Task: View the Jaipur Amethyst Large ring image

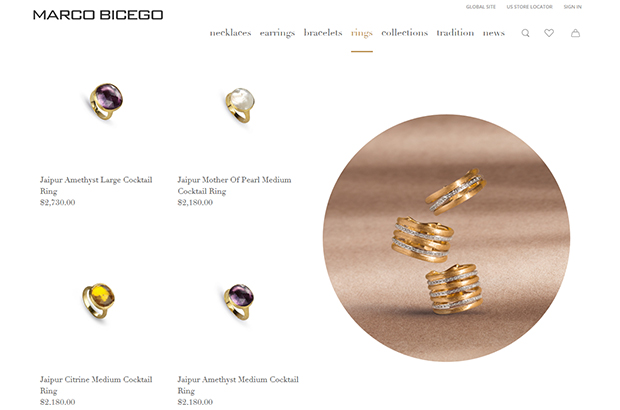Action: tap(105, 102)
